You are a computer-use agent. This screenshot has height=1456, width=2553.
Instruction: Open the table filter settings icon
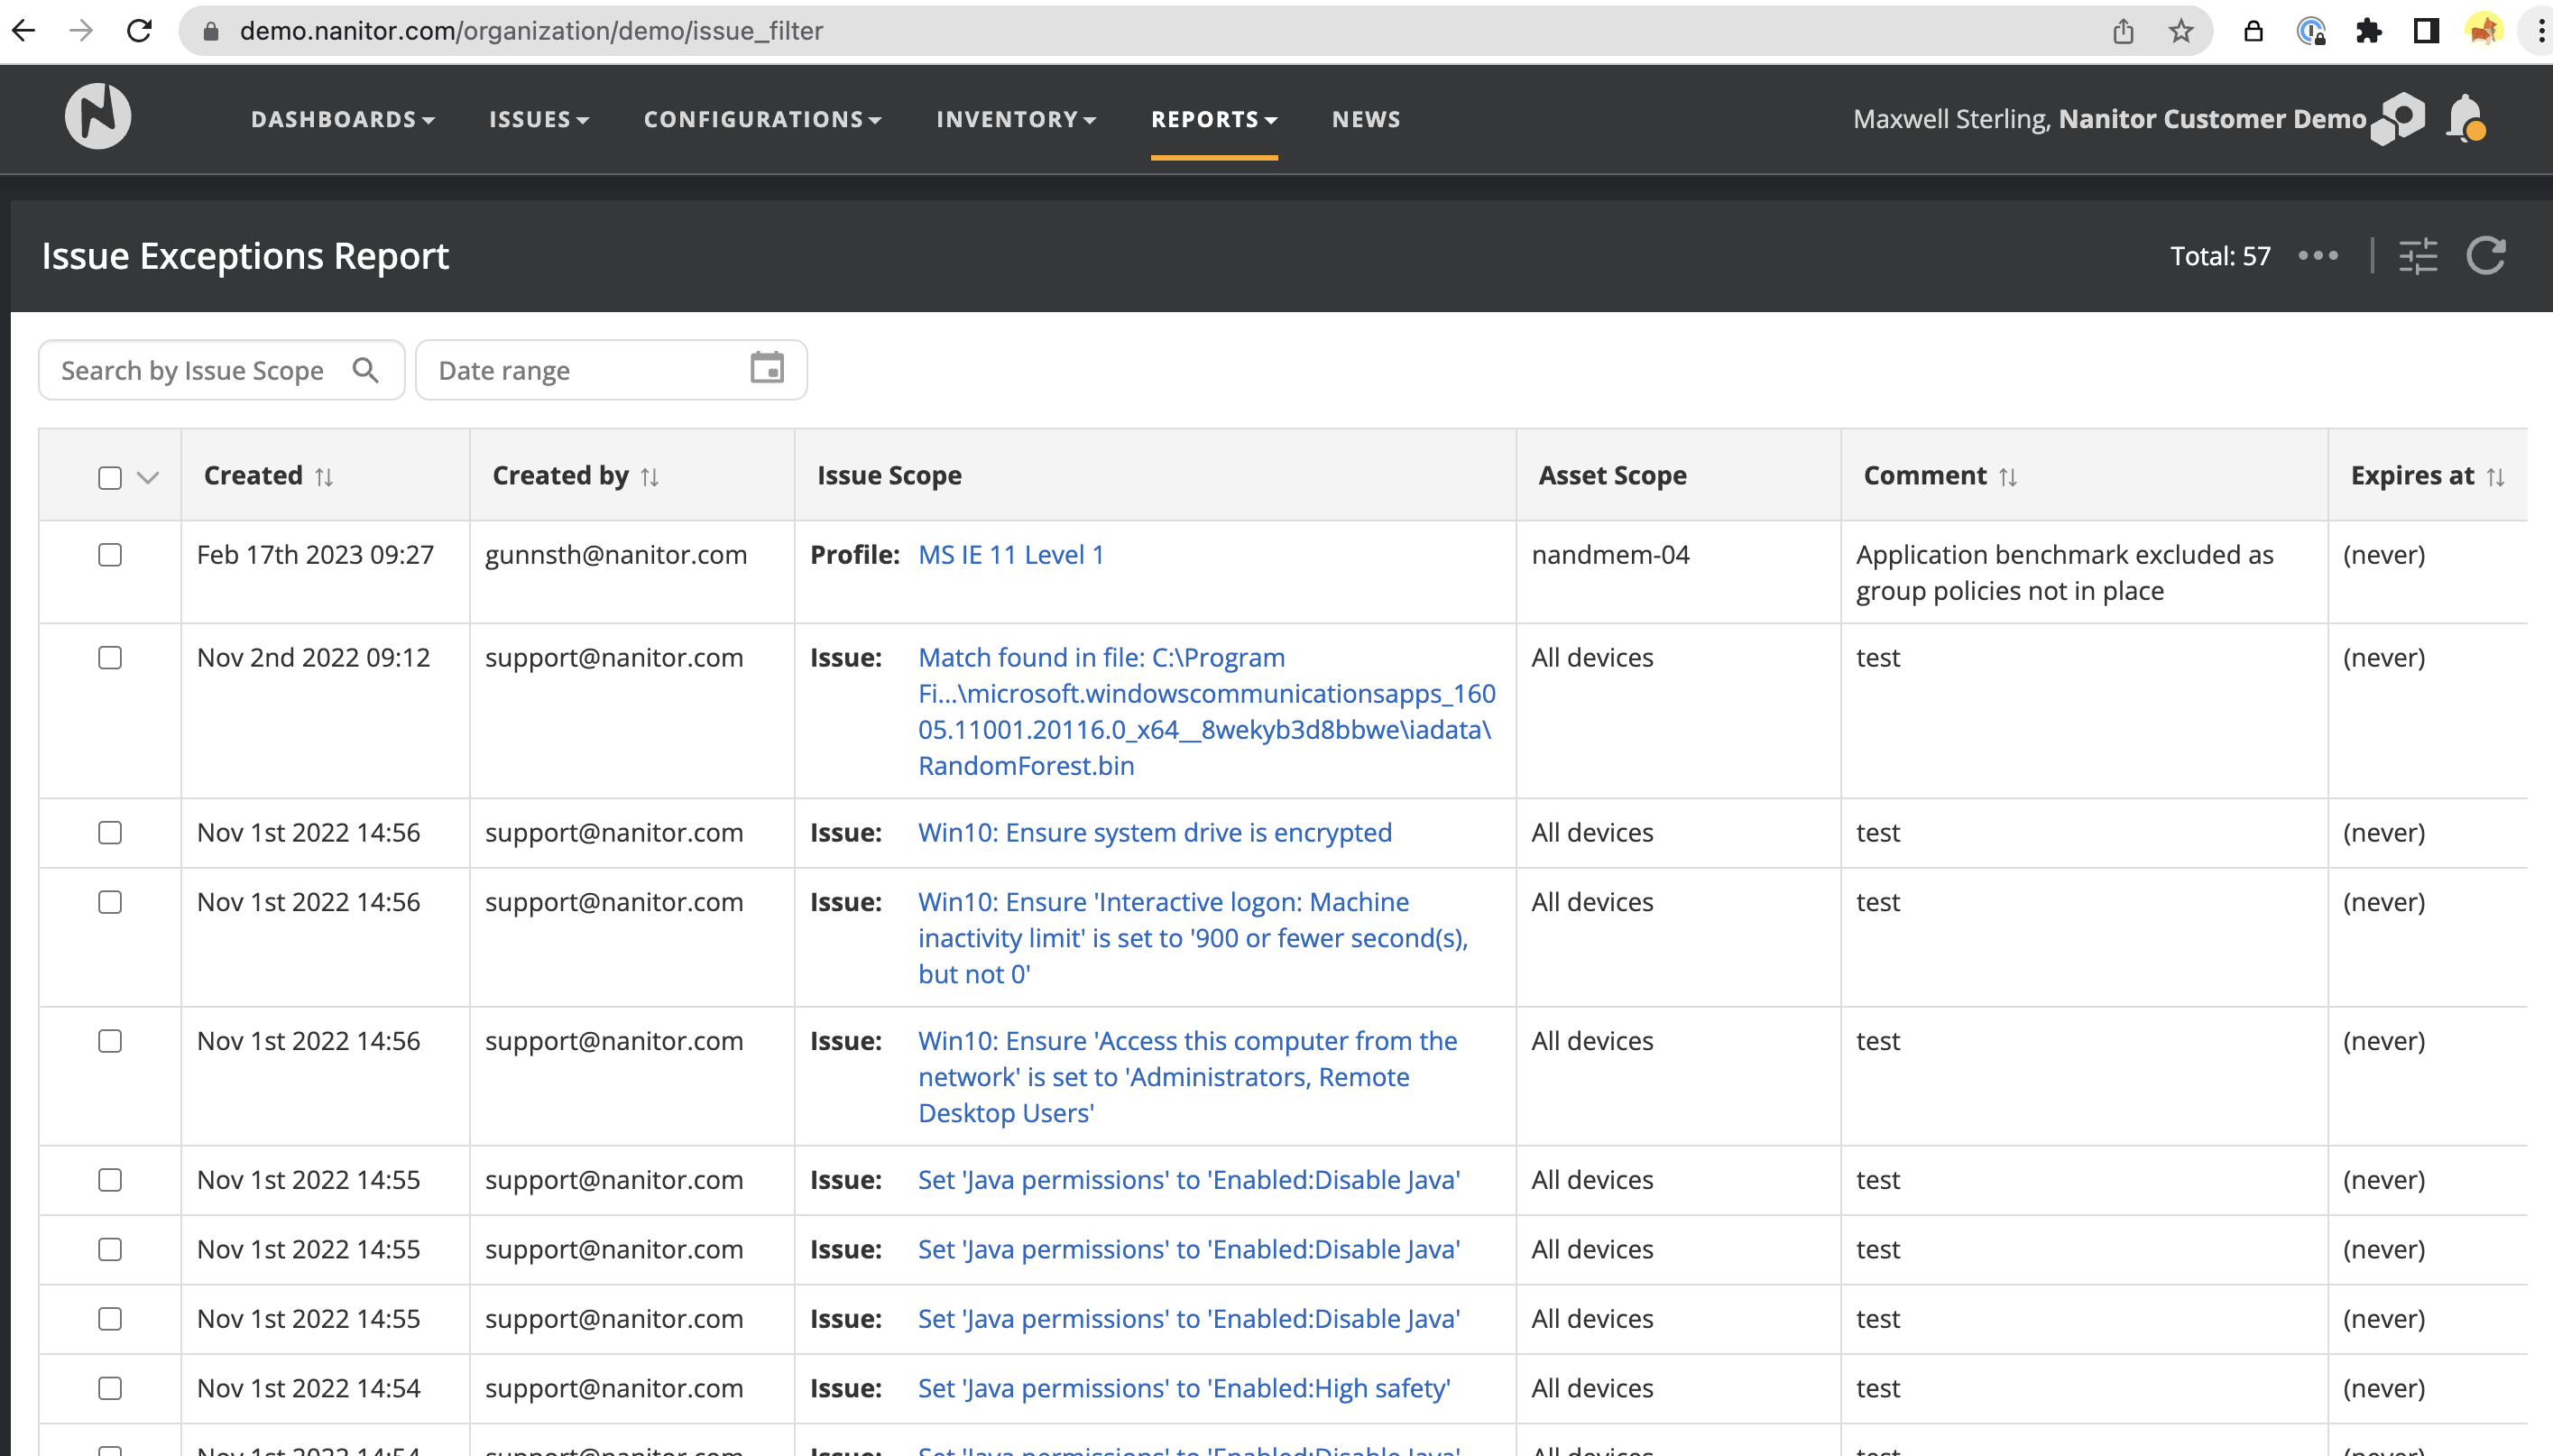[2418, 256]
